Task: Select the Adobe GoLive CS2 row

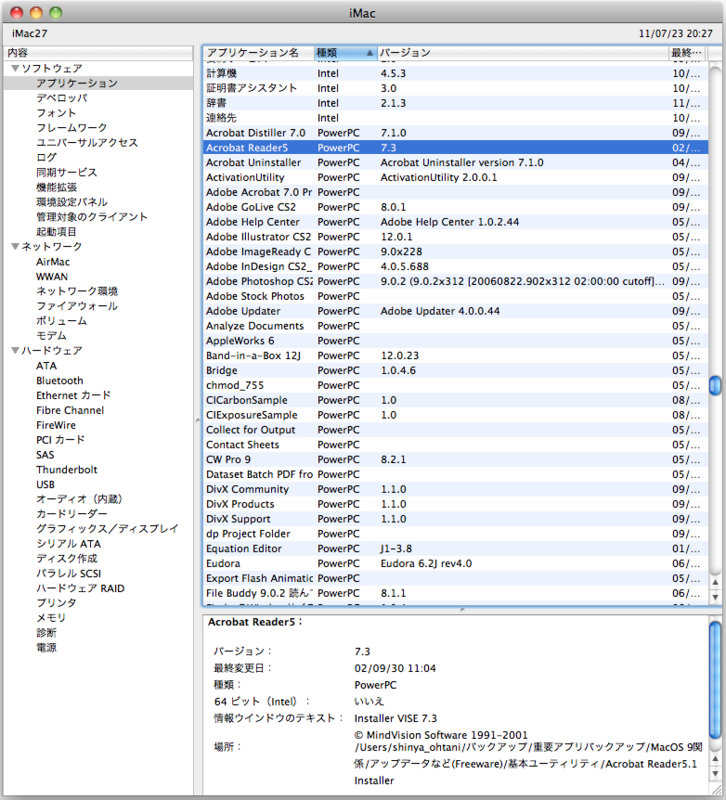Action: [x=456, y=207]
